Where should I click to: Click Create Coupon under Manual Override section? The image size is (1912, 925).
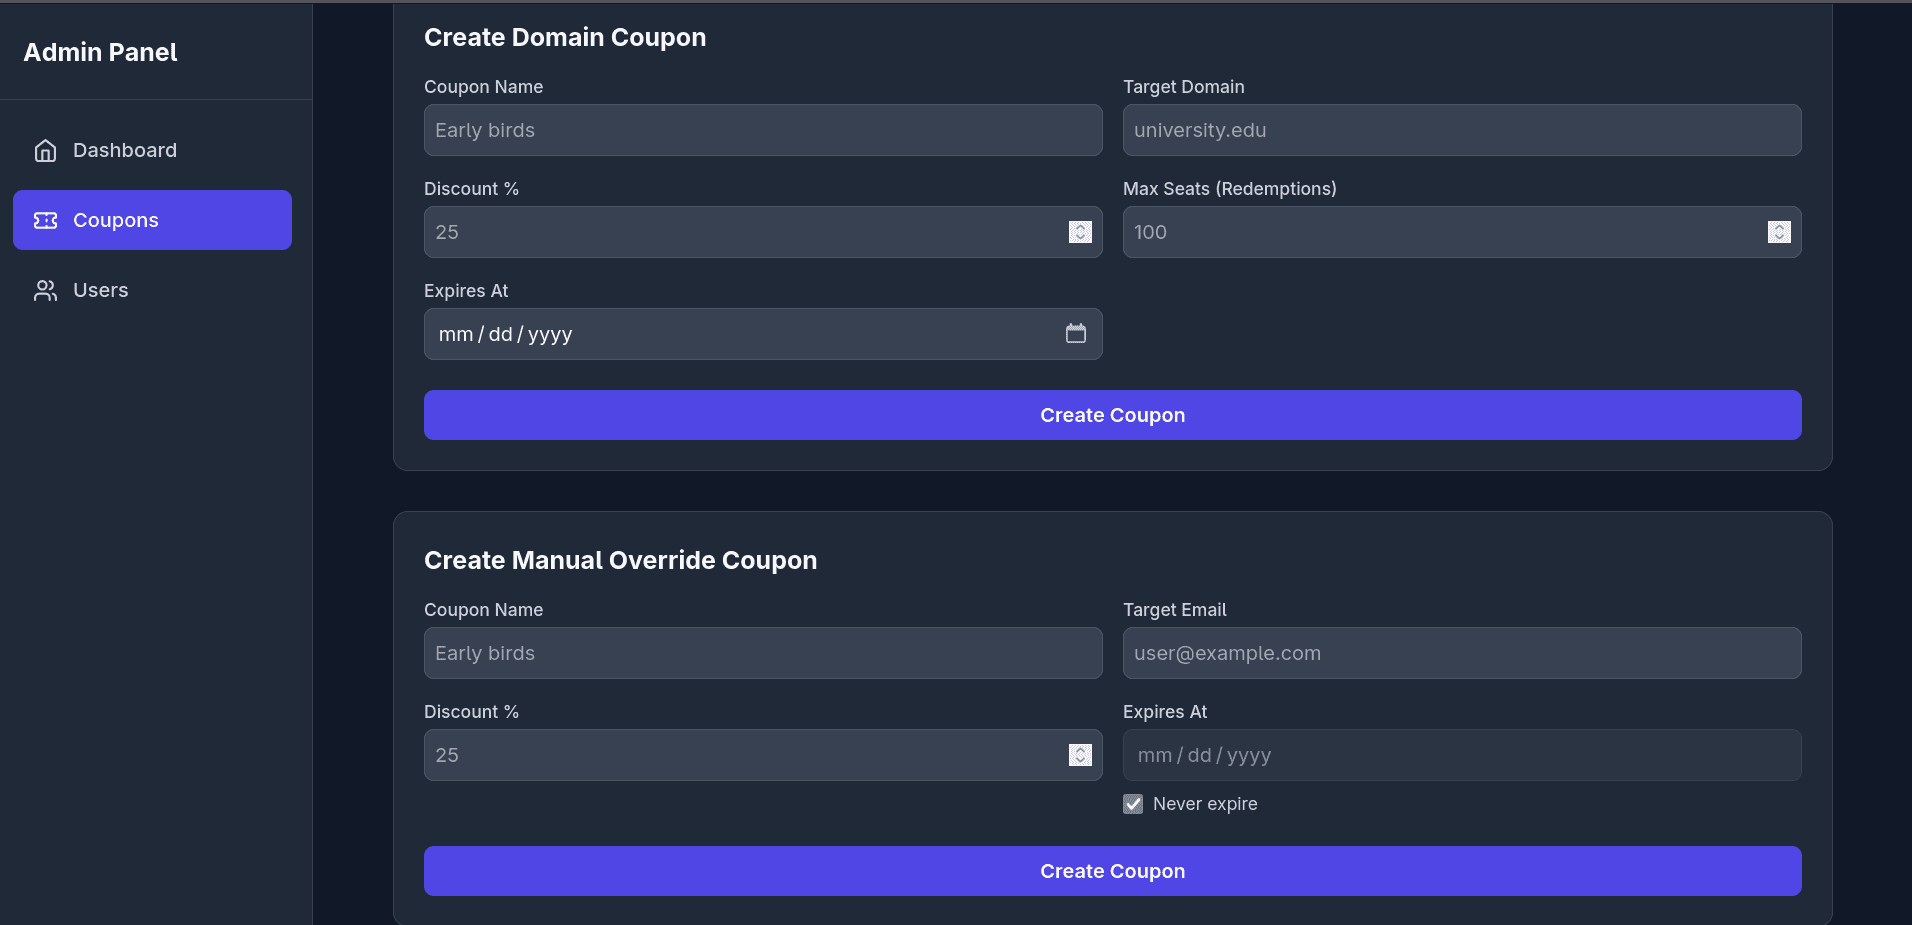coord(1112,870)
